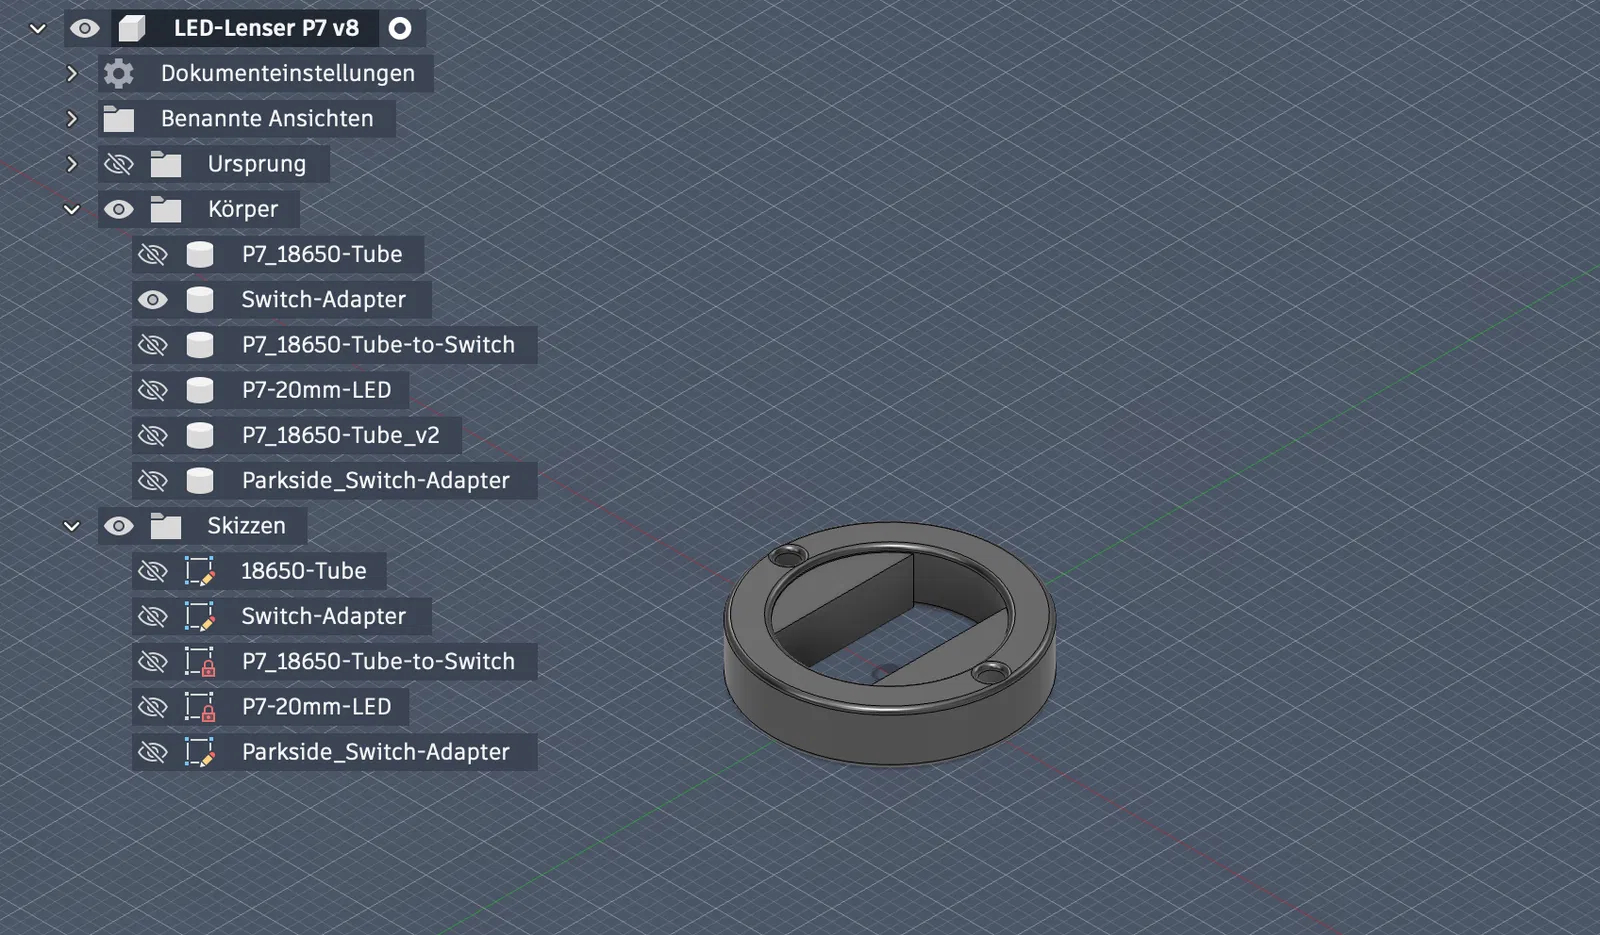
Task: Show the 18650-Tube sketch
Action: [x=153, y=571]
